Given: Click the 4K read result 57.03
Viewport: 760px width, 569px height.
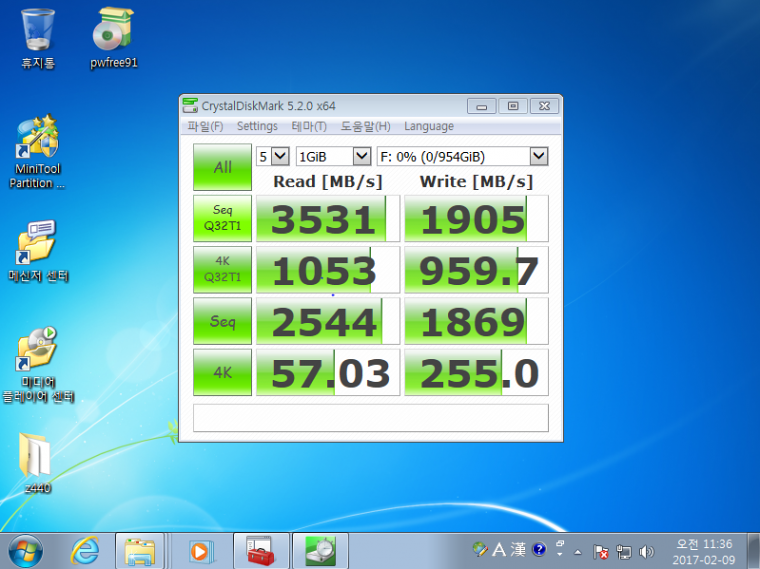Looking at the screenshot, I should pyautogui.click(x=328, y=372).
